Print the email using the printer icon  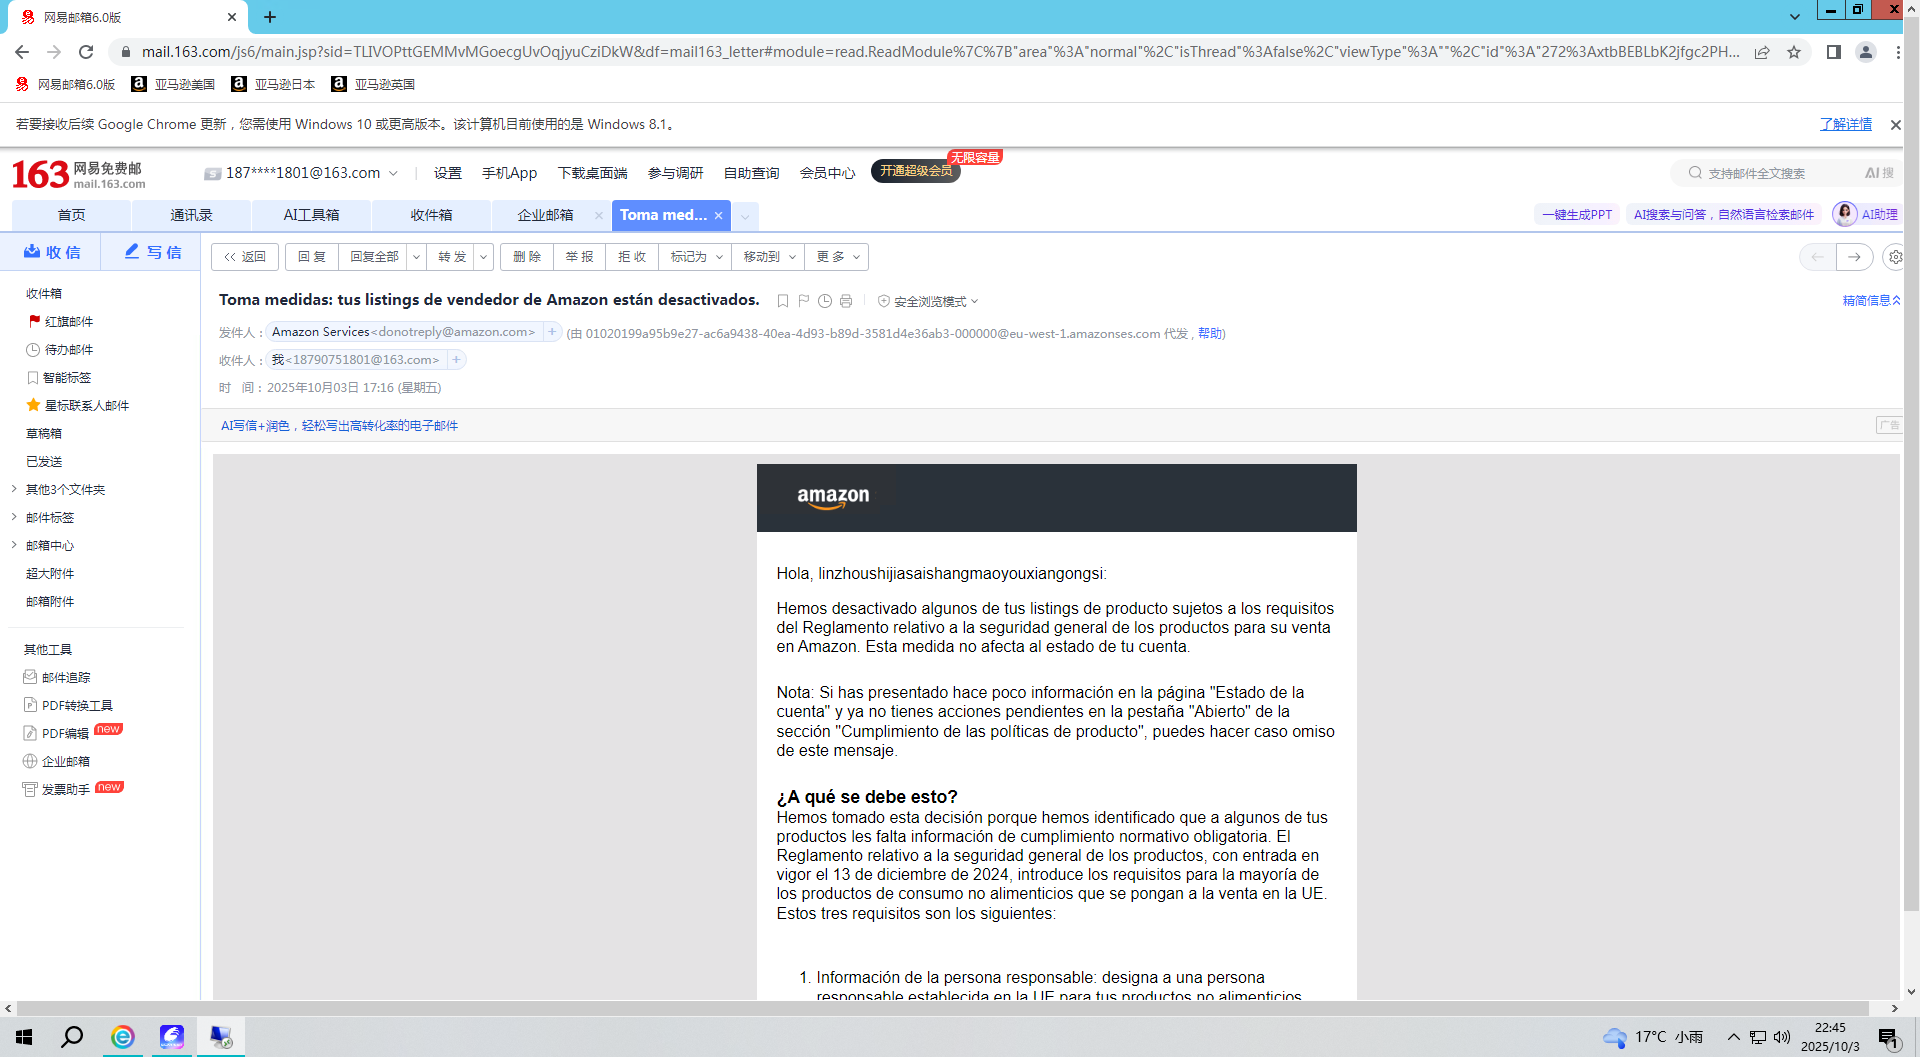point(846,301)
